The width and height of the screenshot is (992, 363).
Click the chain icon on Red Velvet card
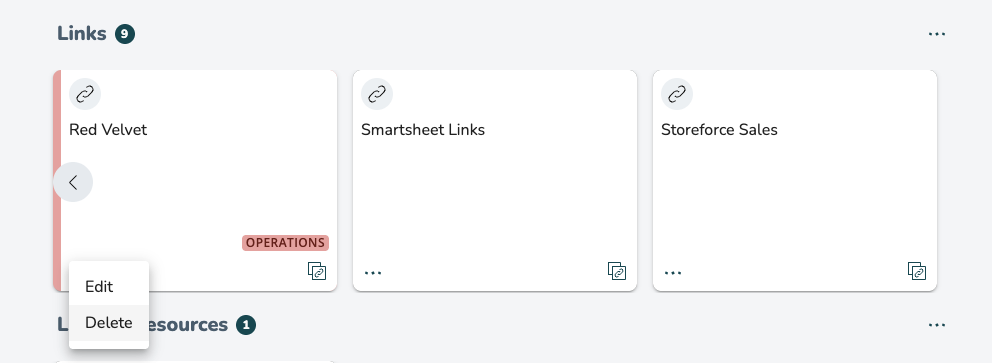coord(85,95)
